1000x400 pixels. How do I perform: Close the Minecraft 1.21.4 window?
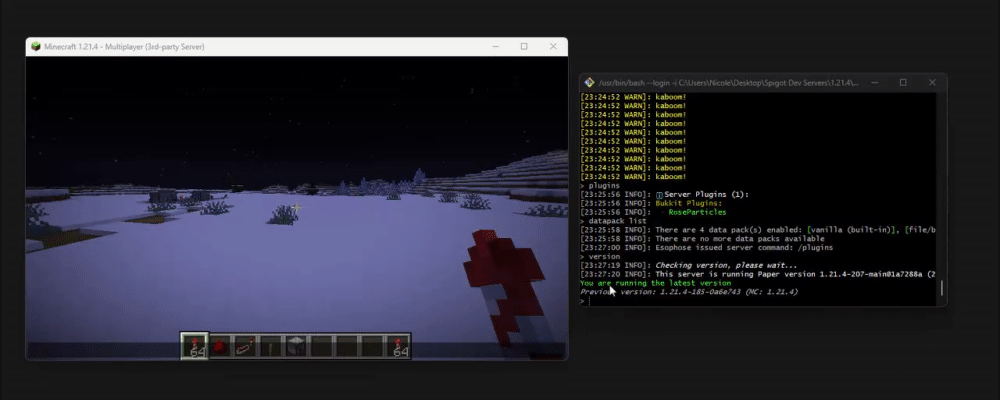pyautogui.click(x=553, y=47)
